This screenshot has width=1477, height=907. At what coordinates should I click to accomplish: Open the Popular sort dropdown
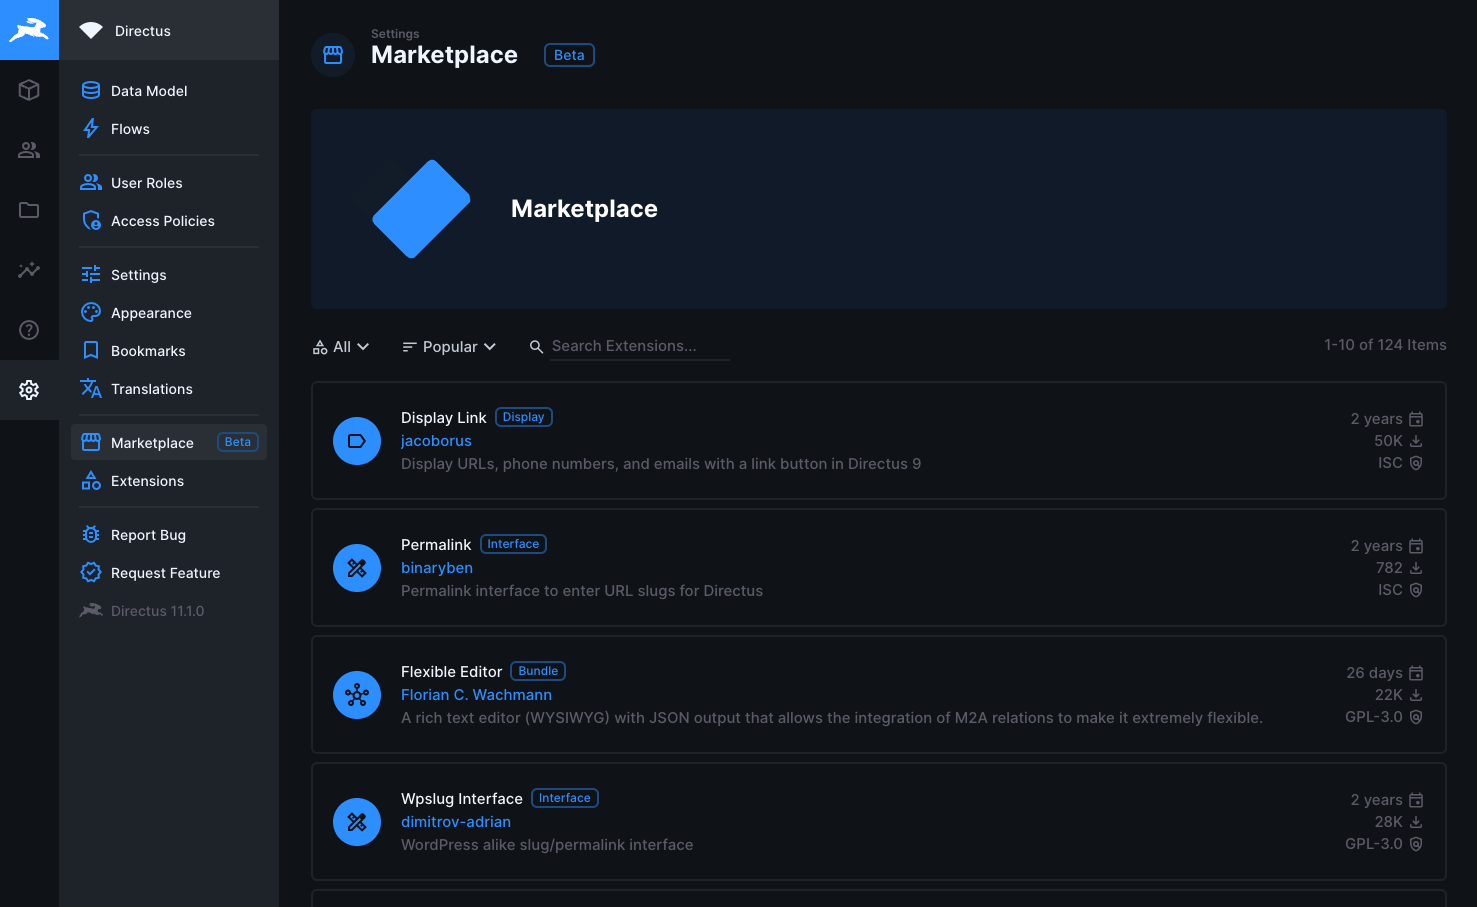click(x=449, y=346)
